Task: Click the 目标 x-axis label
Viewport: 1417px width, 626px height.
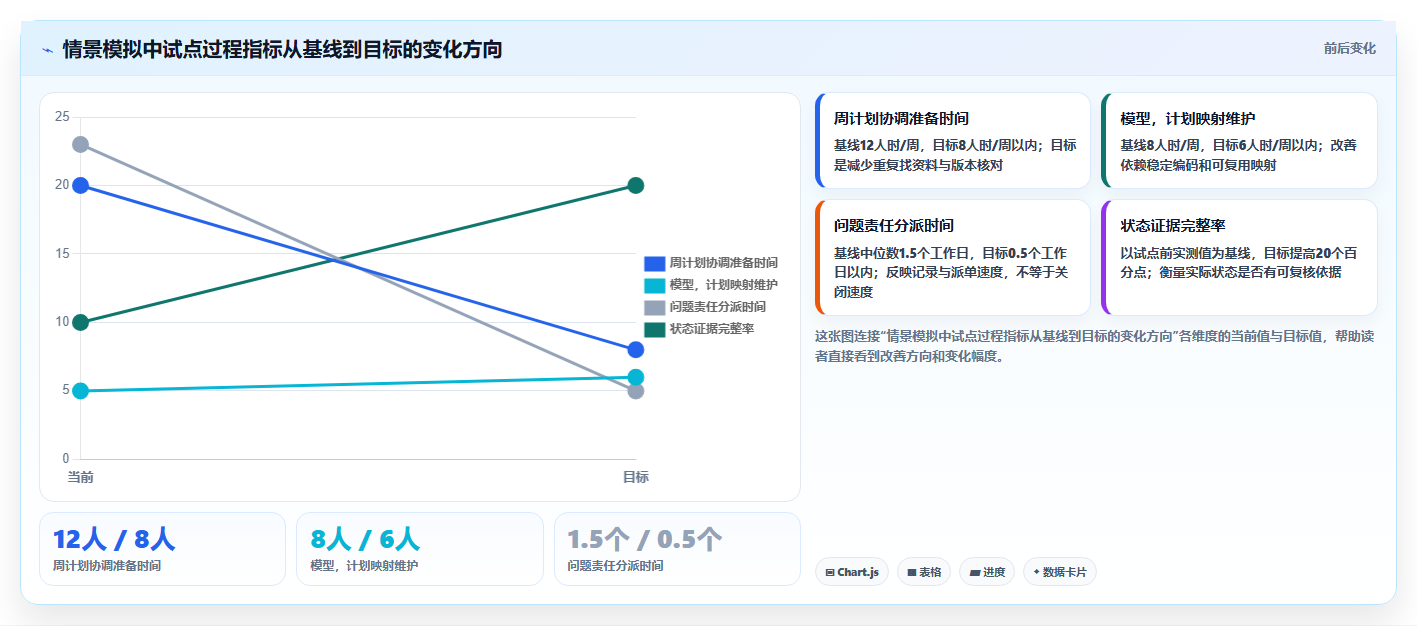Action: click(635, 477)
